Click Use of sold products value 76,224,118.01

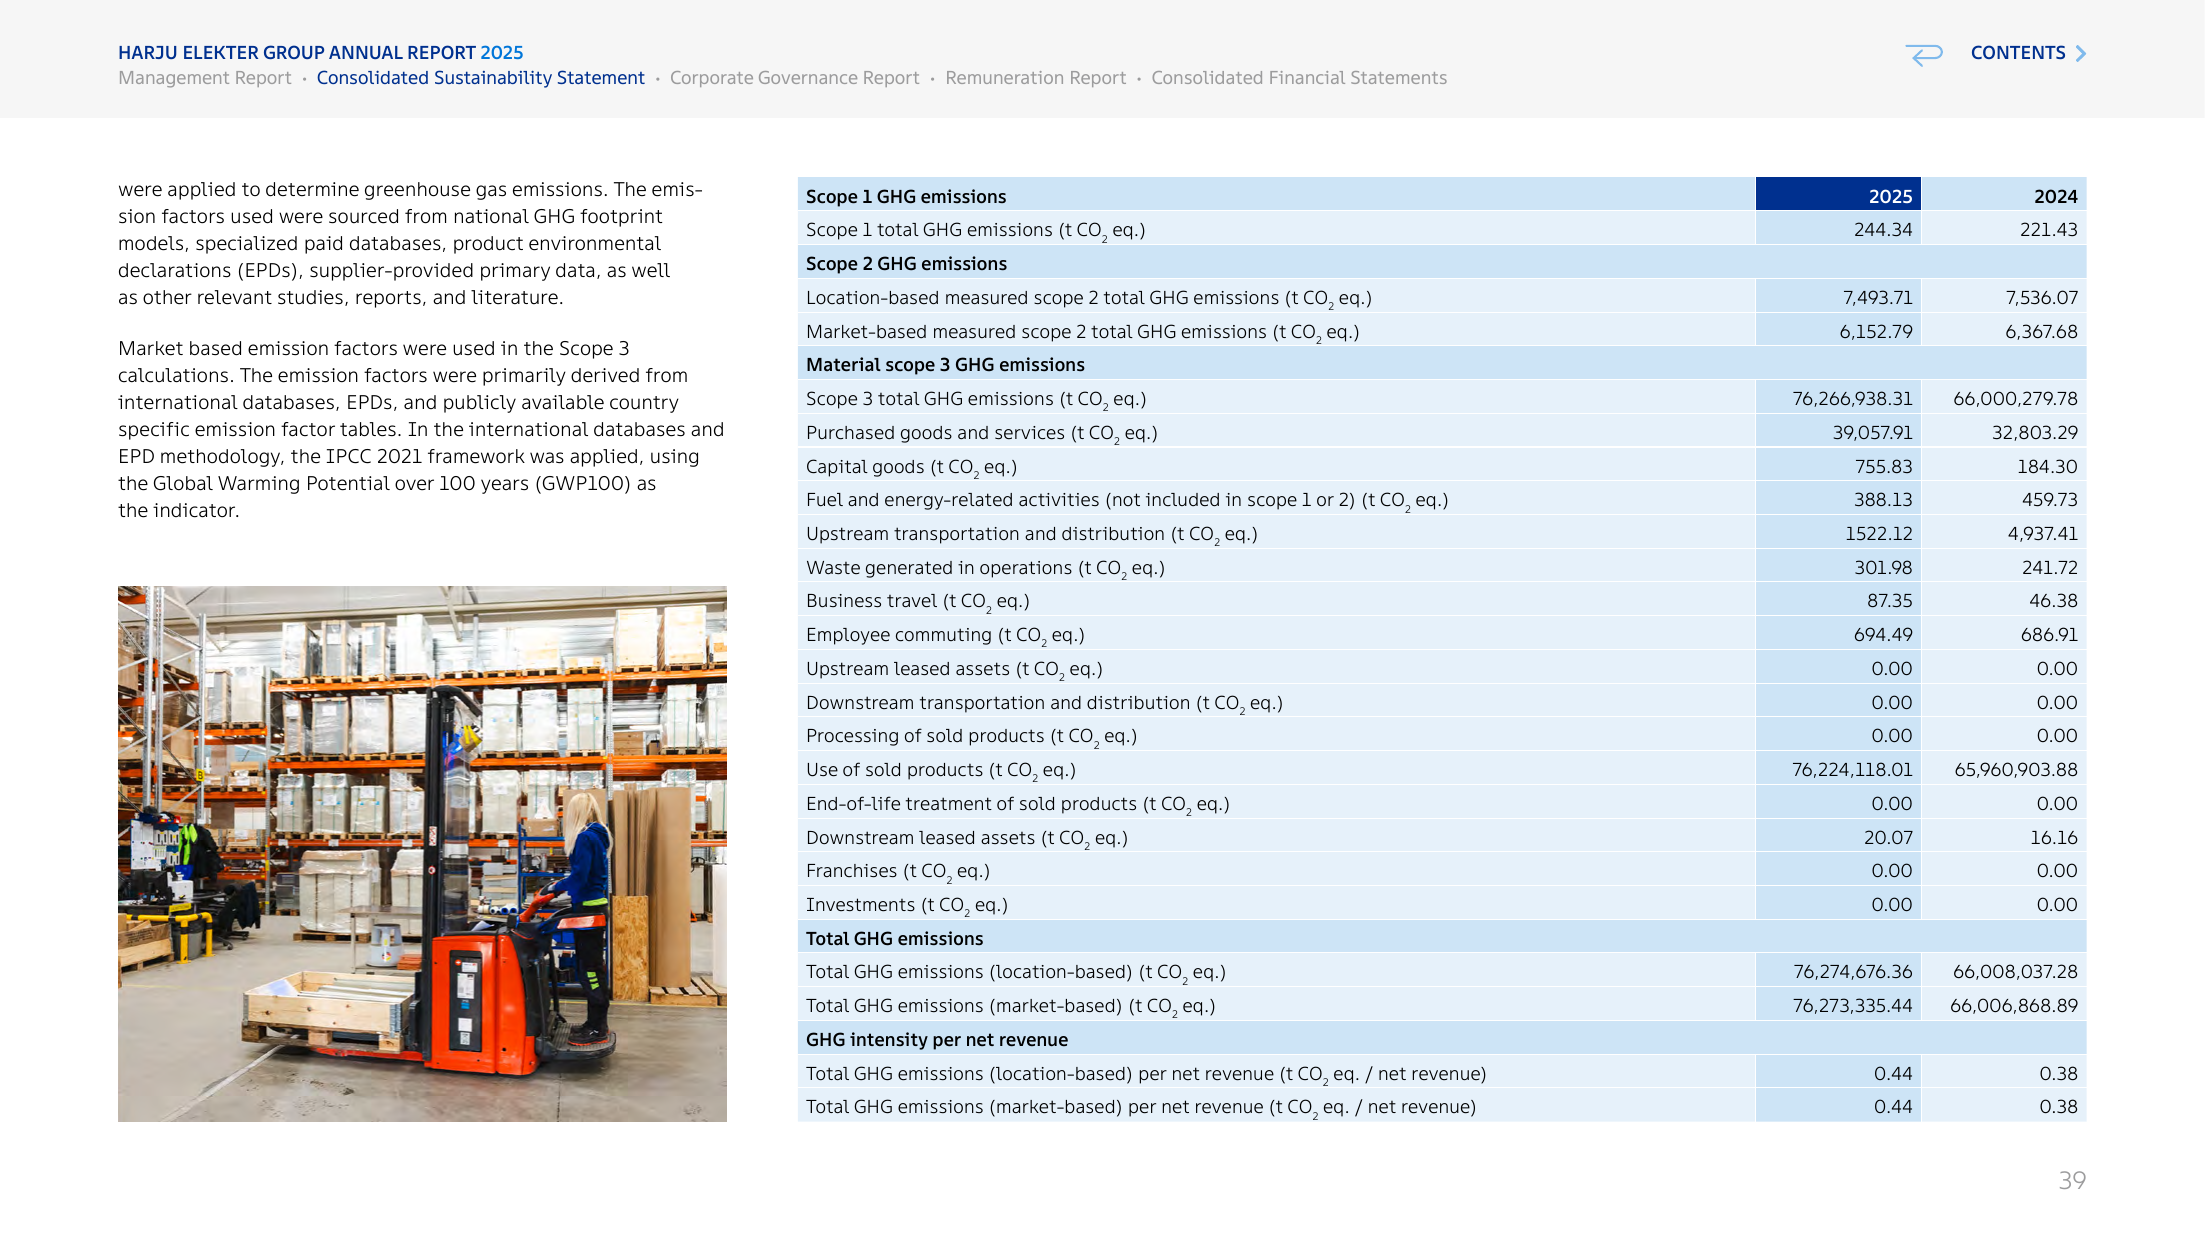[1852, 770]
